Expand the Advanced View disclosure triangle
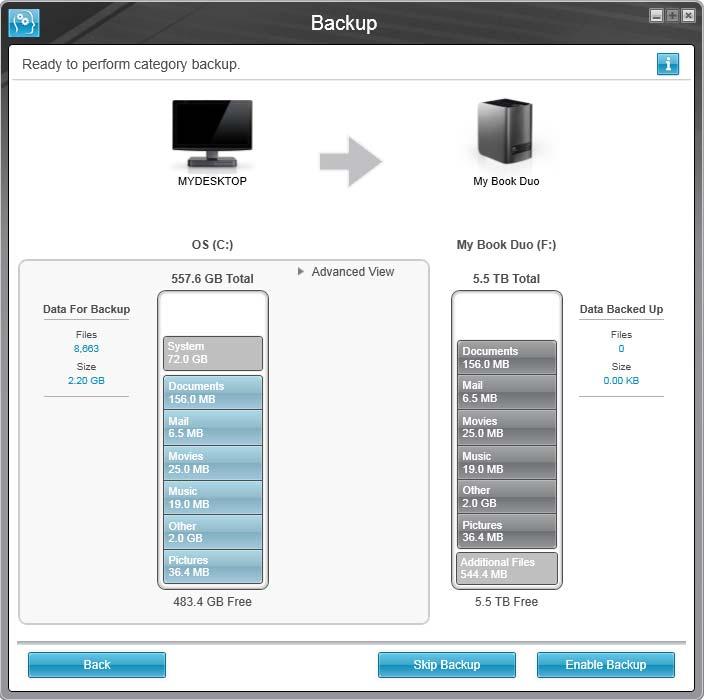This screenshot has height=700, width=704. 301,271
